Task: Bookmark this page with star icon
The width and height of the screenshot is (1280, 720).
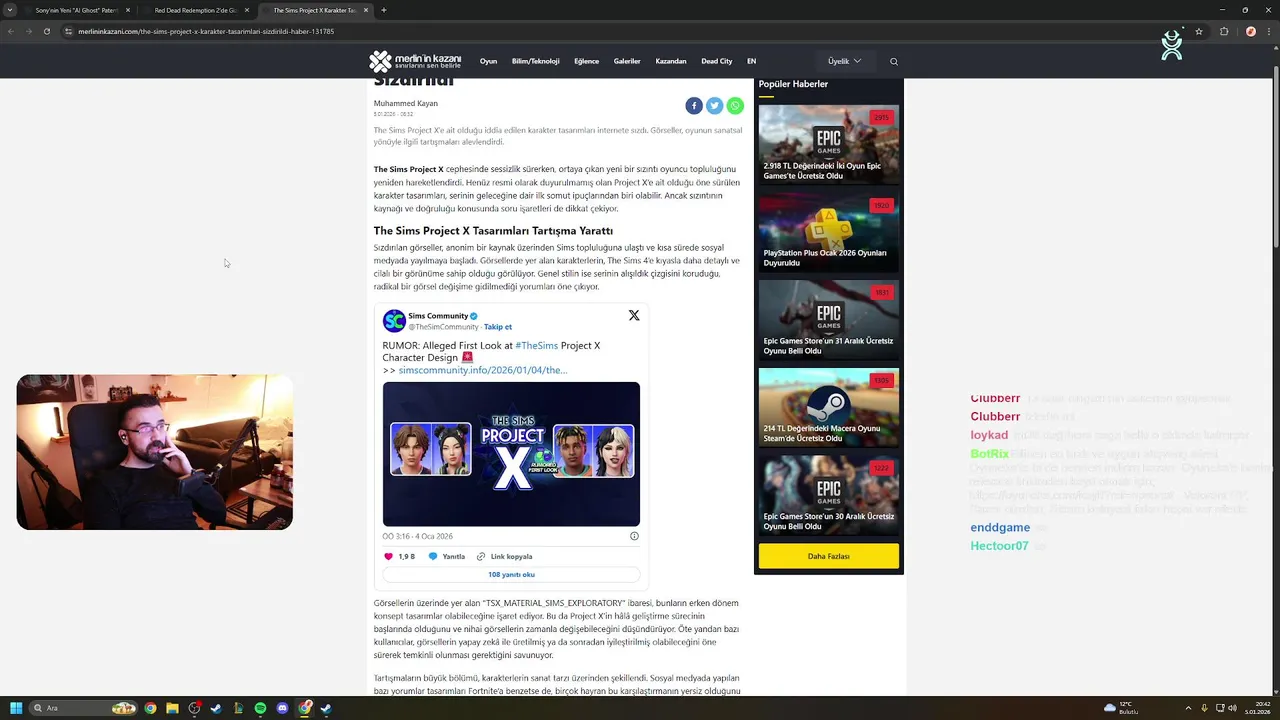Action: [x=1199, y=31]
